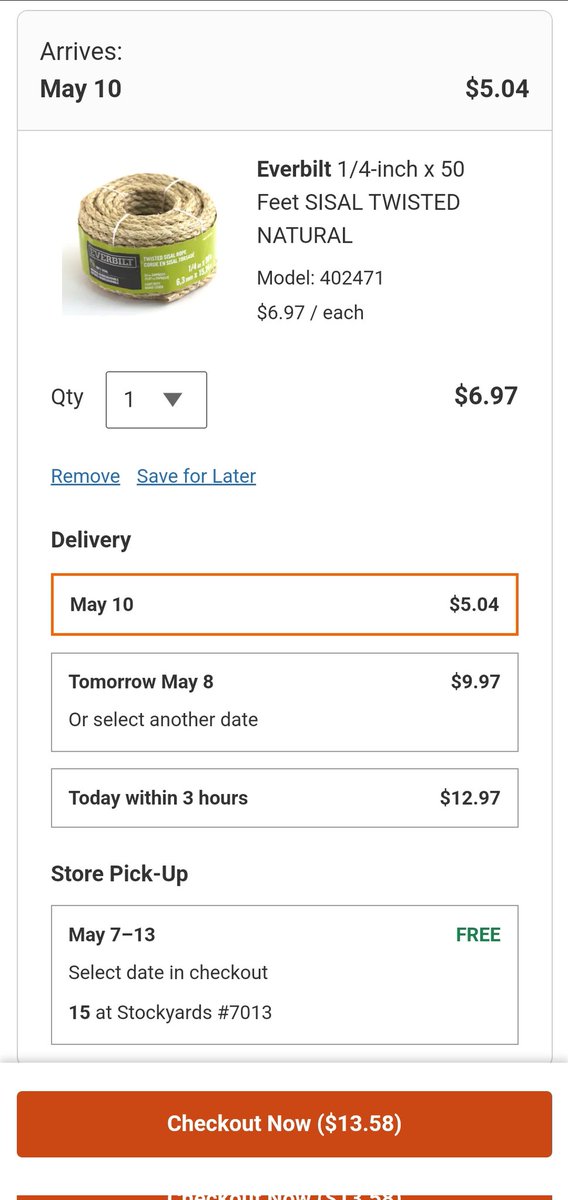
Task: Open the Qty dropdown arrow
Action: pos(172,400)
